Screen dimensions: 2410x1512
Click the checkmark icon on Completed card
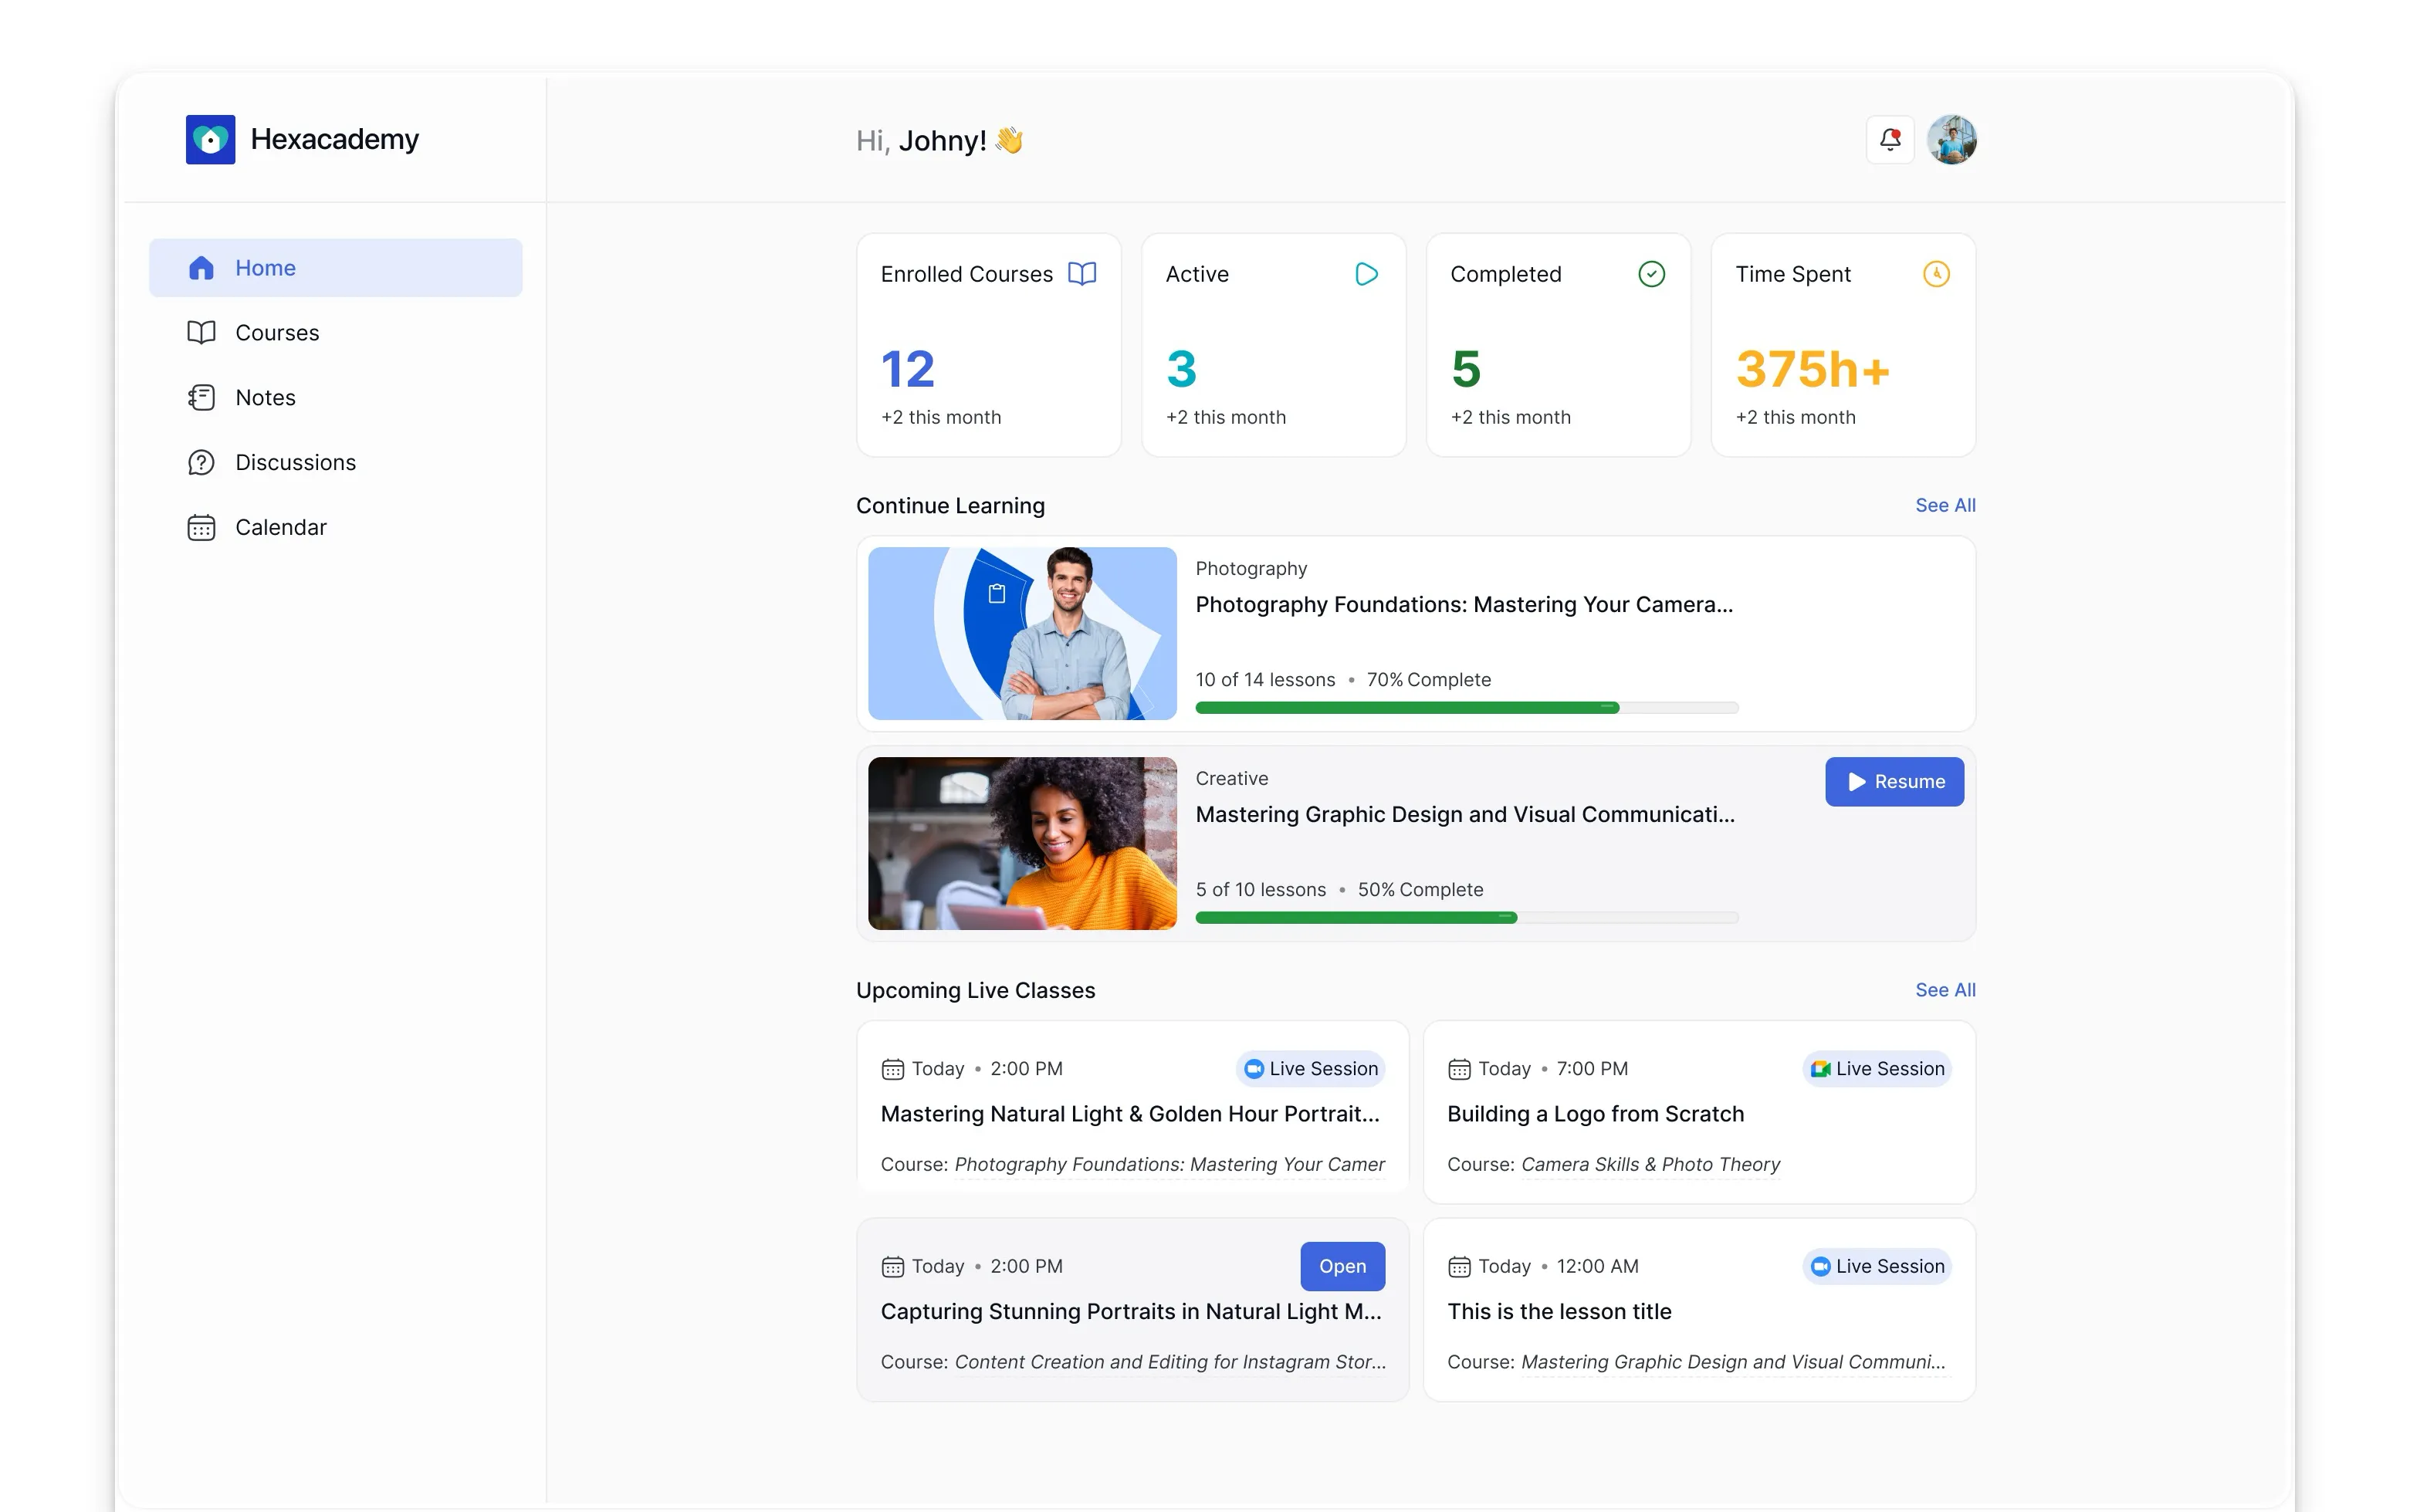click(1651, 274)
